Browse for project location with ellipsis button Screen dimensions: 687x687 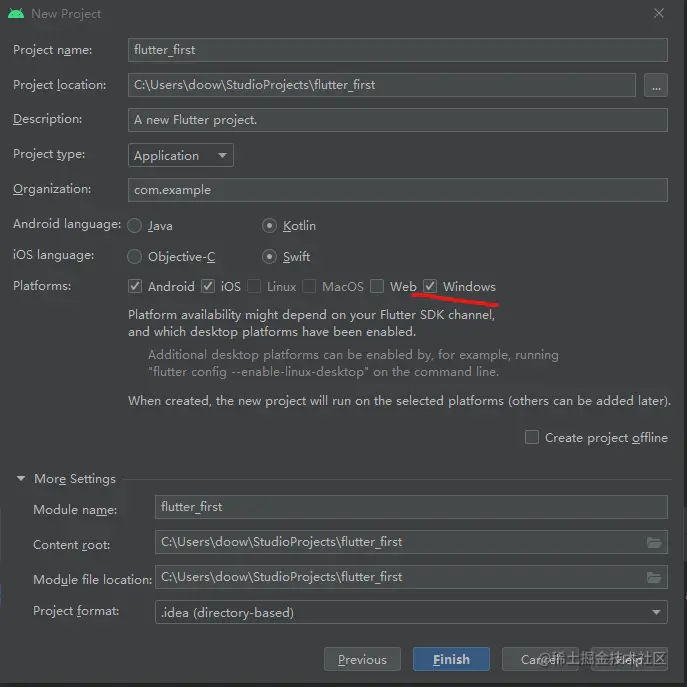[655, 85]
